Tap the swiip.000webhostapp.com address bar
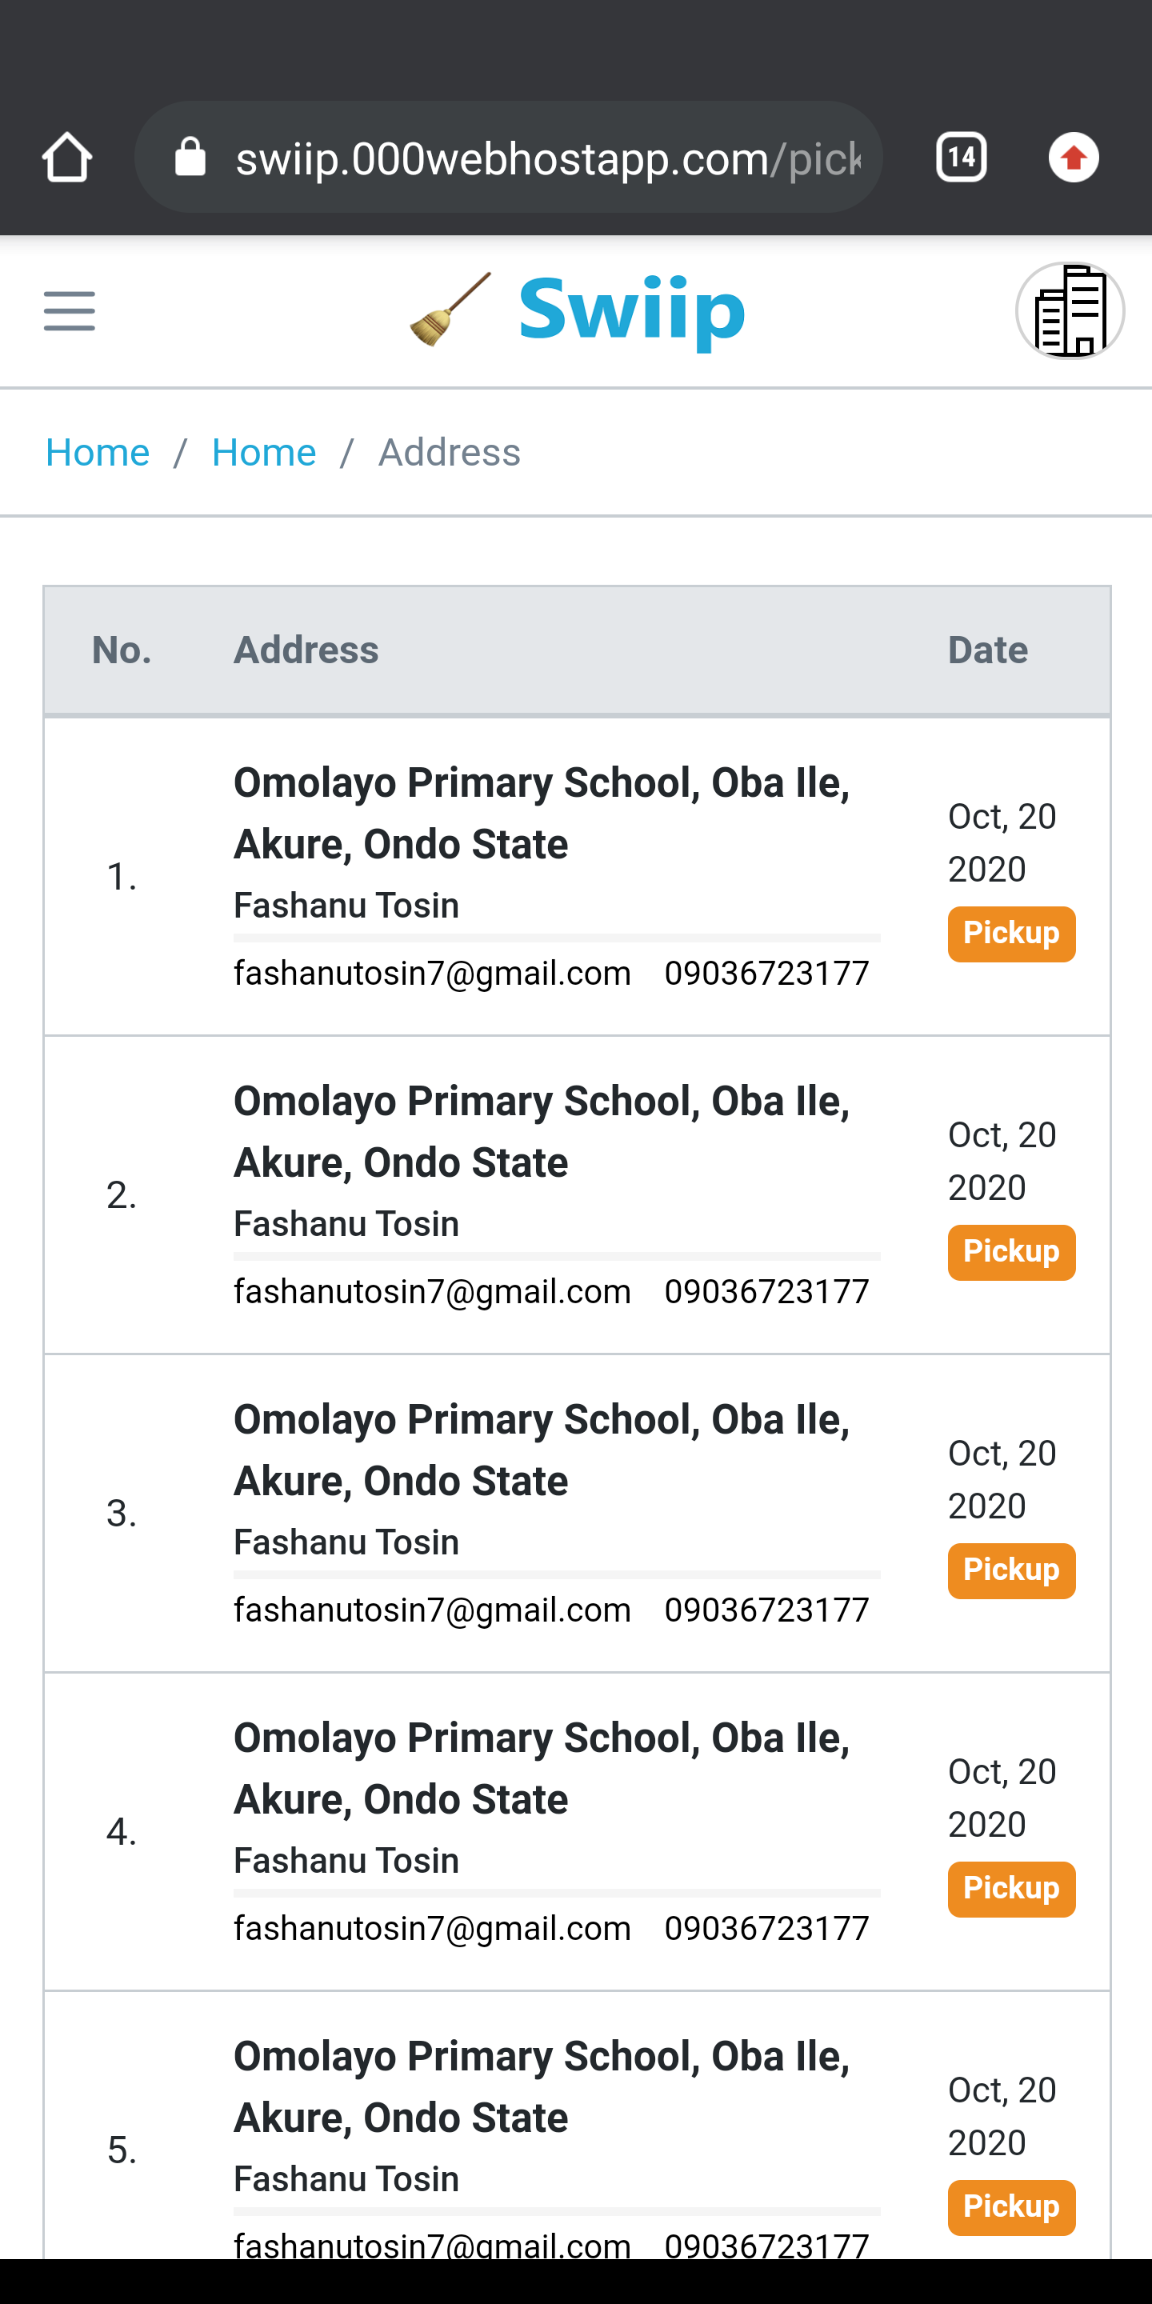 click(547, 158)
